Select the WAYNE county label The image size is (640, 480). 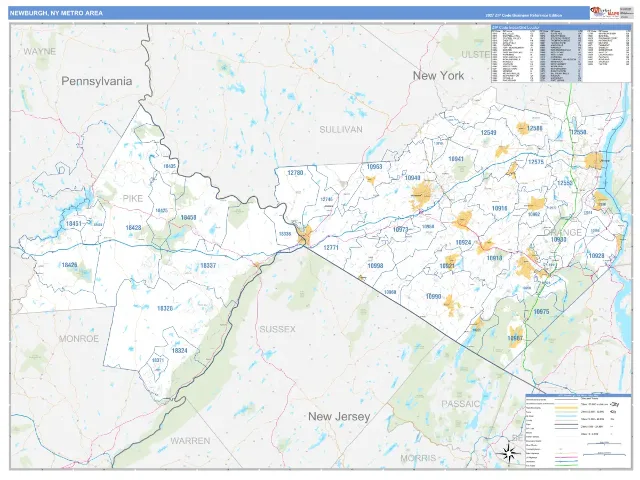coord(40,51)
